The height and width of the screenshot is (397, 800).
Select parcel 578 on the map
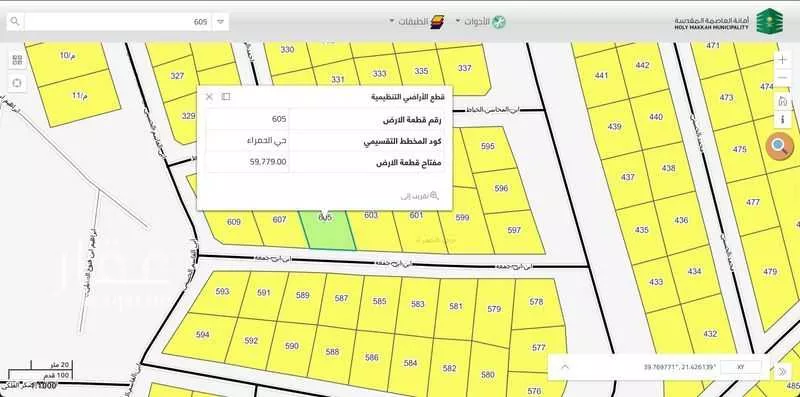[x=537, y=302]
